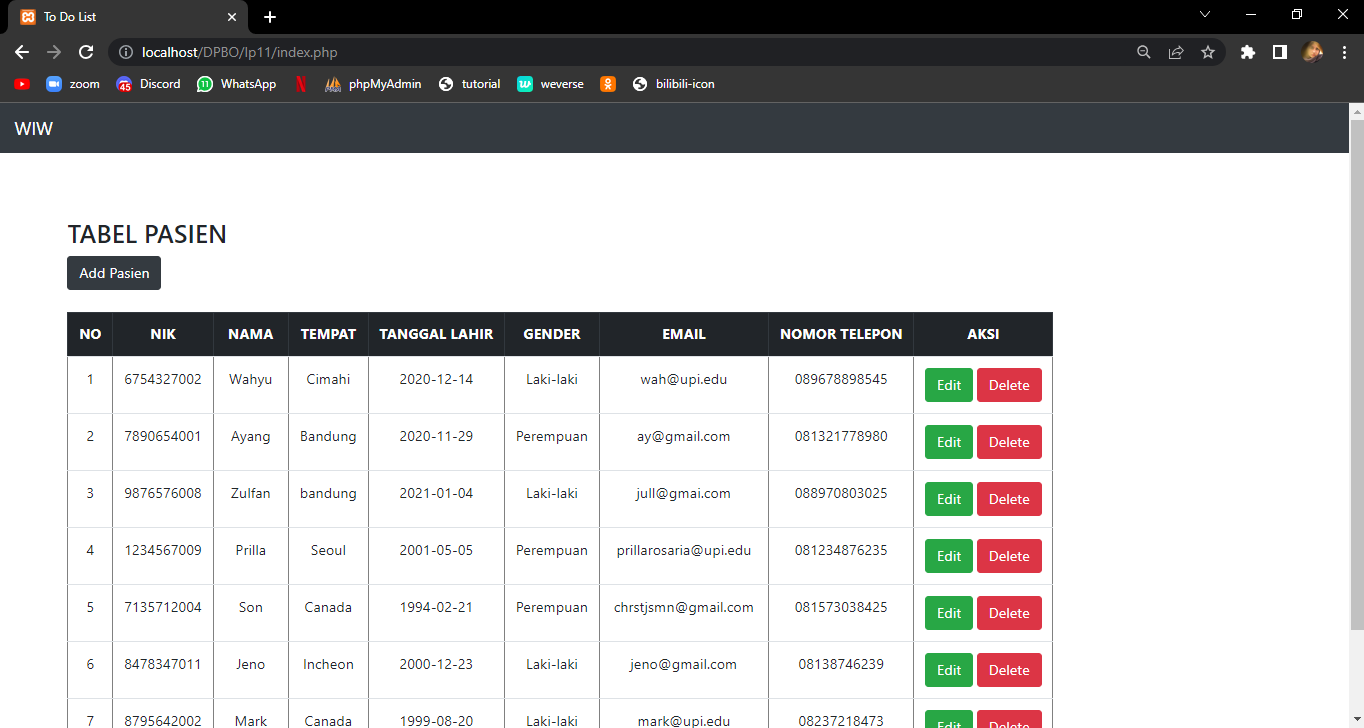
Task: Open the weverse bookmark
Action: tap(549, 84)
